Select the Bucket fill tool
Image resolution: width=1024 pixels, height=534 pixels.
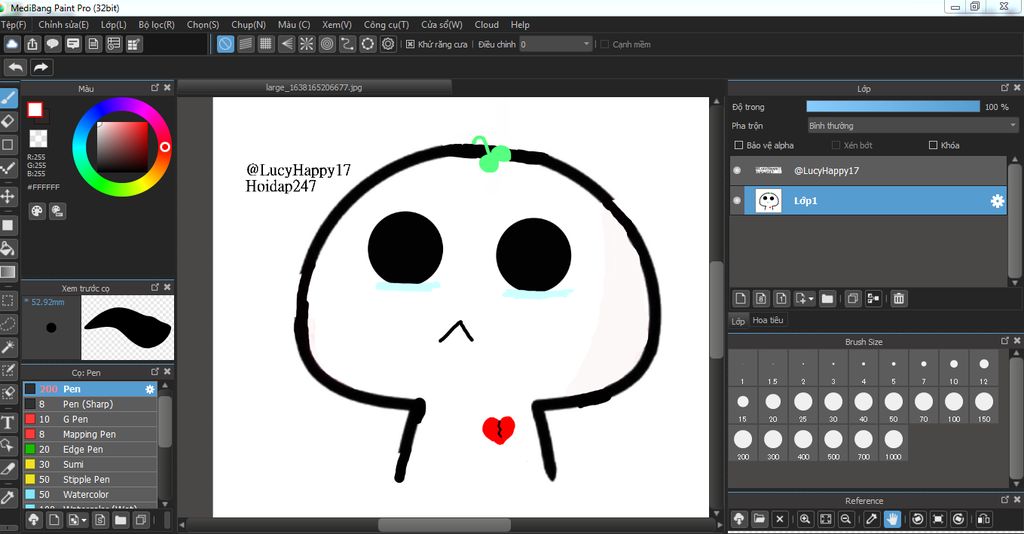click(x=8, y=249)
